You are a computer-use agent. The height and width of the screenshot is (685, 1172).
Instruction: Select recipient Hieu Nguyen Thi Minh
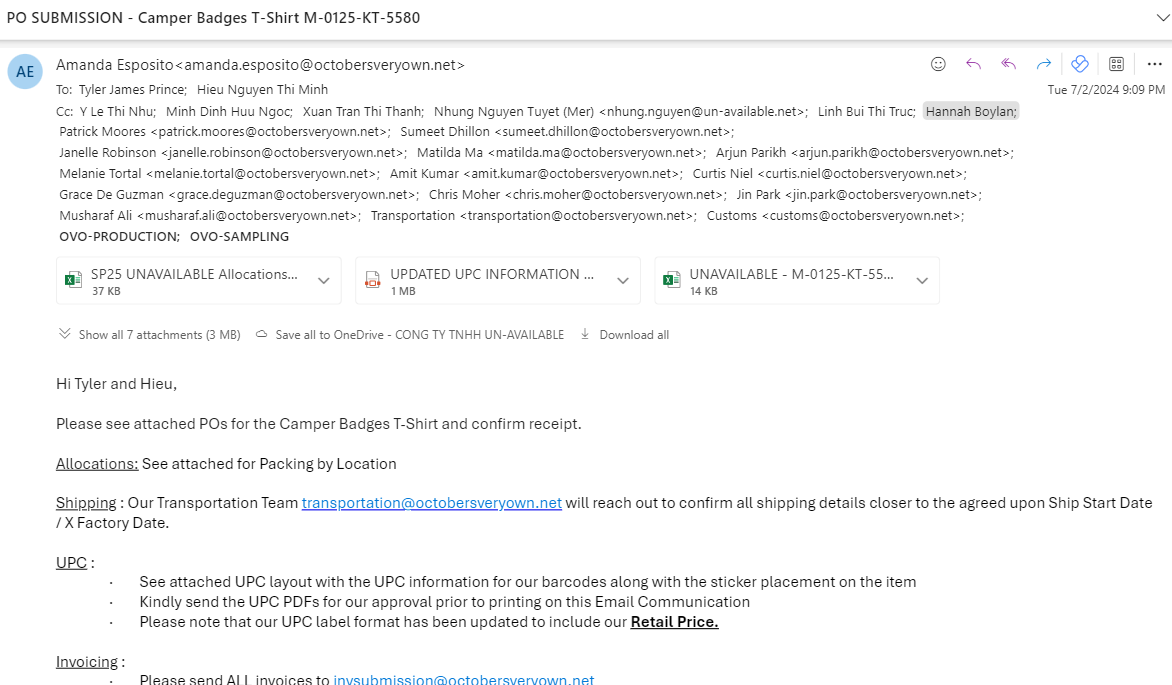[262, 90]
